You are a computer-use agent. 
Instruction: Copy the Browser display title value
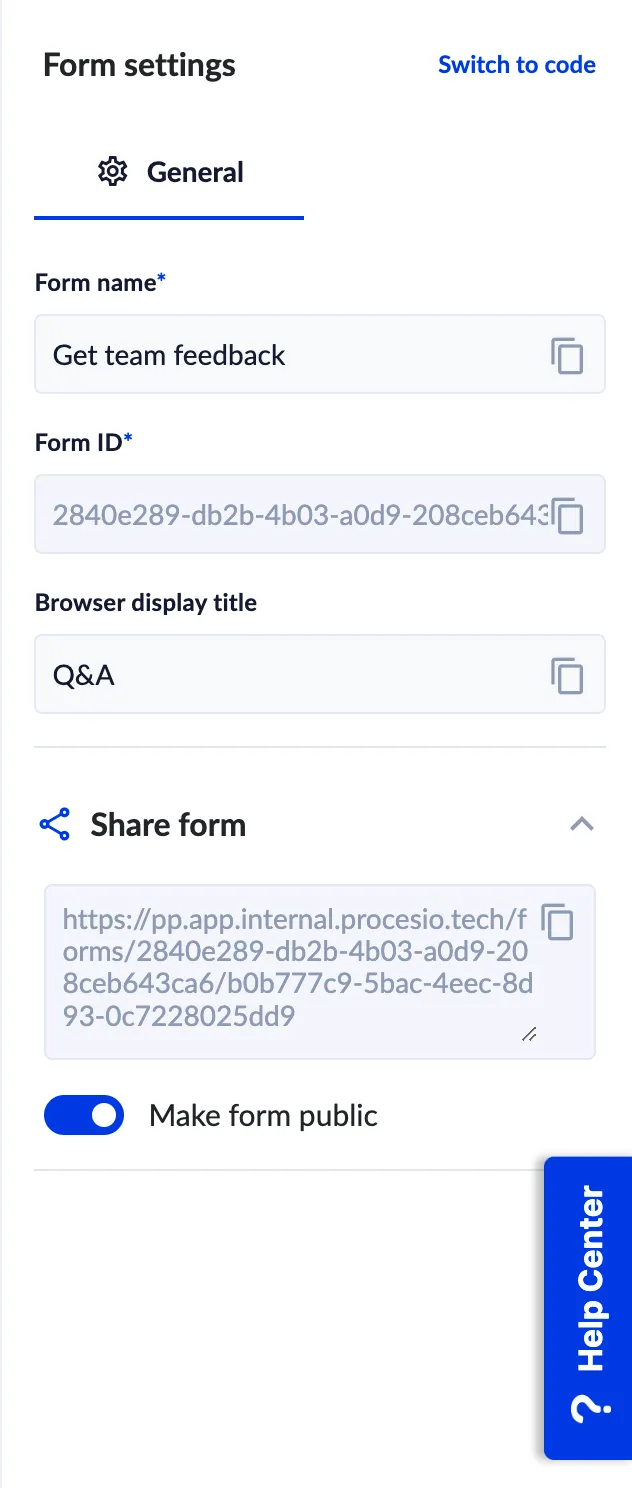pyautogui.click(x=567, y=676)
